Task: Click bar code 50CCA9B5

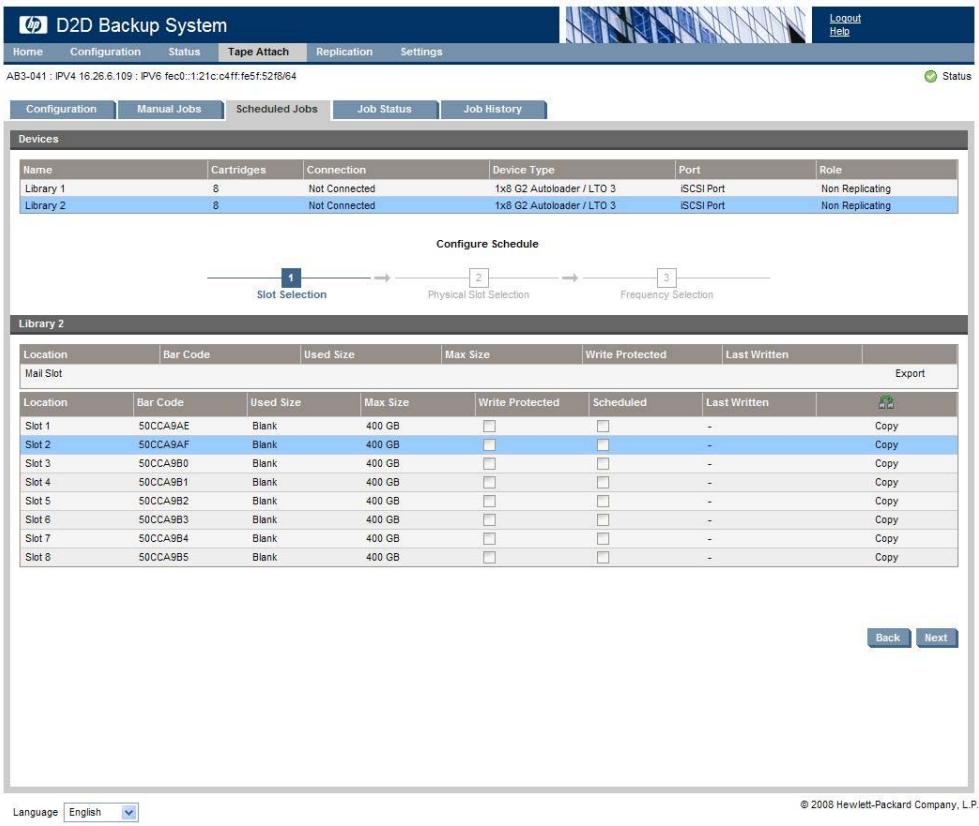Action: click(x=164, y=557)
